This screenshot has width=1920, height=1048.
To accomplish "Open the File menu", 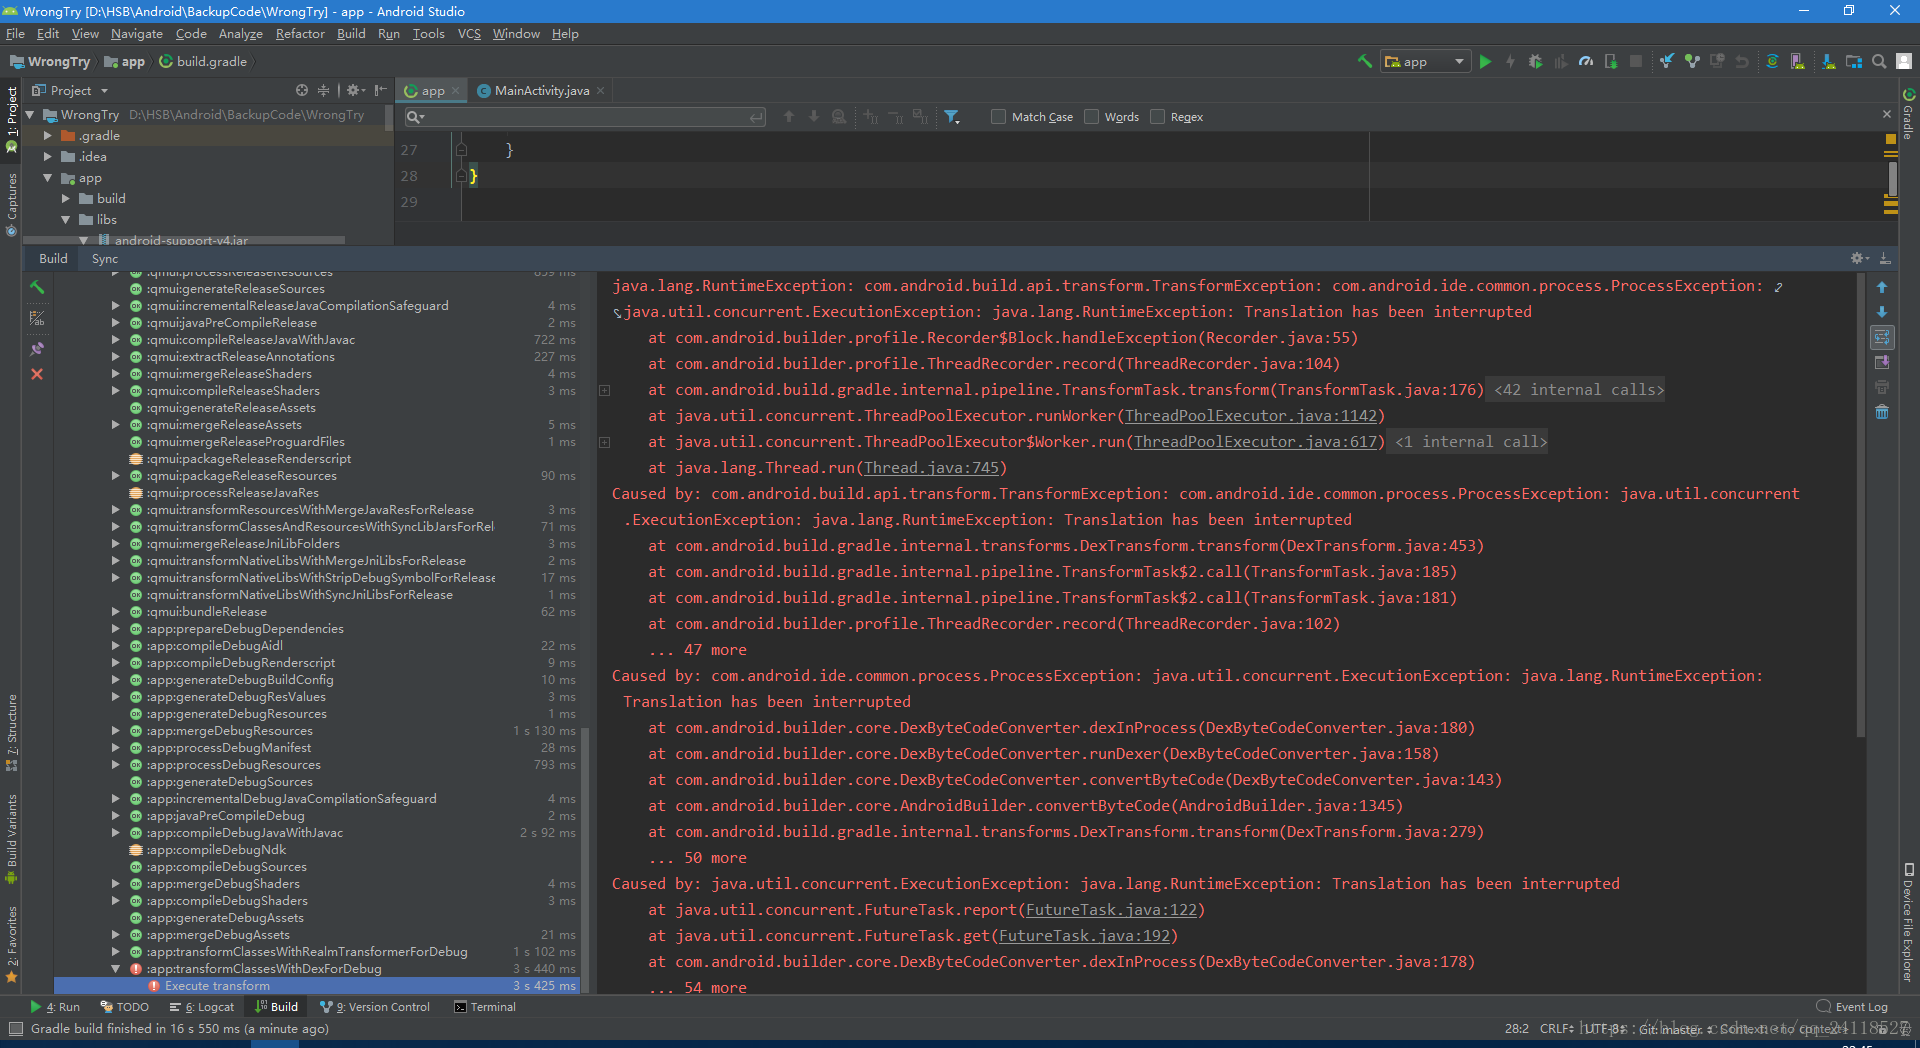I will click(x=15, y=33).
